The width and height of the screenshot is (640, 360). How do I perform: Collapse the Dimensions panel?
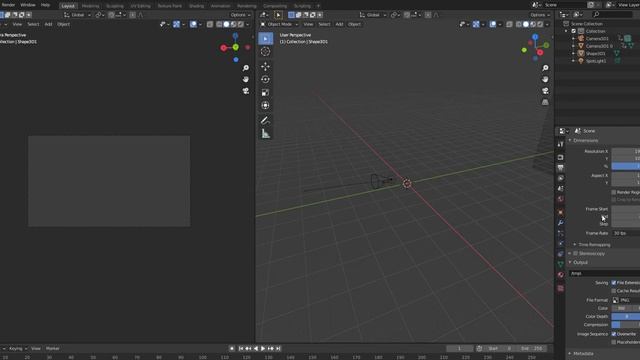click(584, 140)
